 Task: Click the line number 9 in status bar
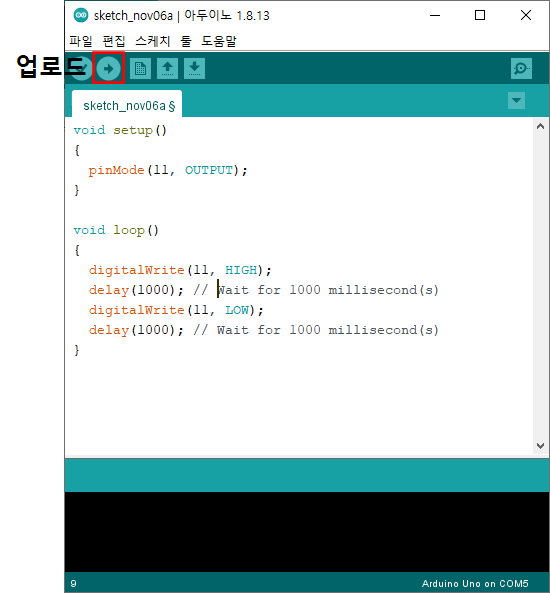point(73,584)
